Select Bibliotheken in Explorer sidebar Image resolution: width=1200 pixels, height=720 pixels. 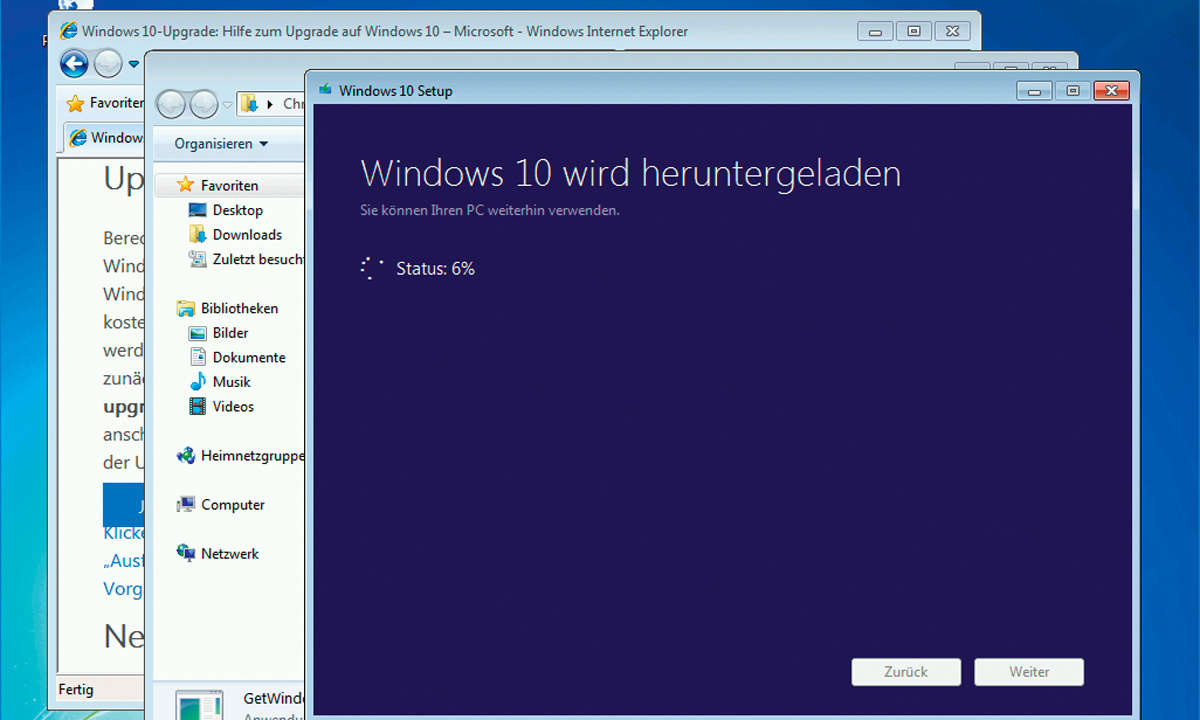[x=239, y=308]
